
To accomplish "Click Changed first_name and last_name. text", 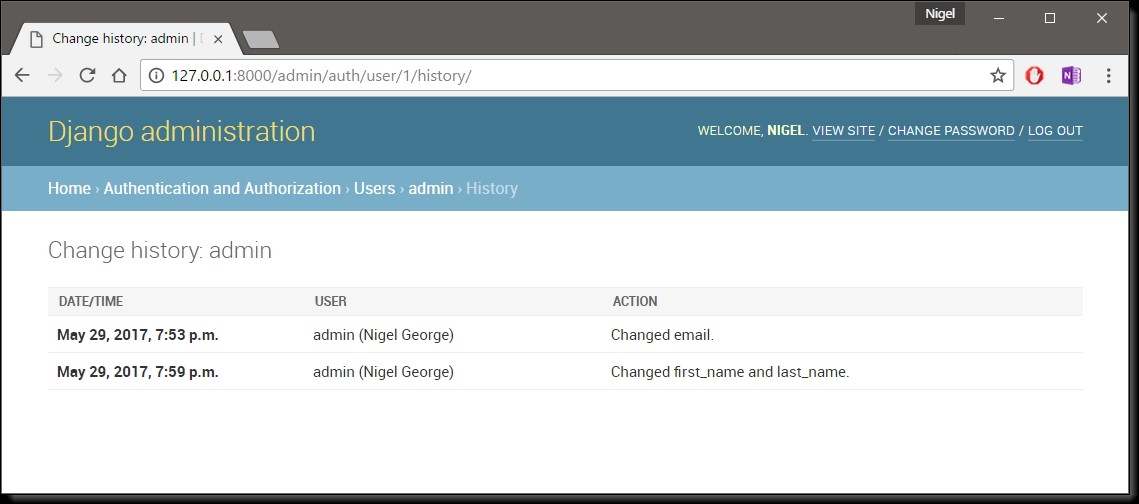I will [730, 372].
